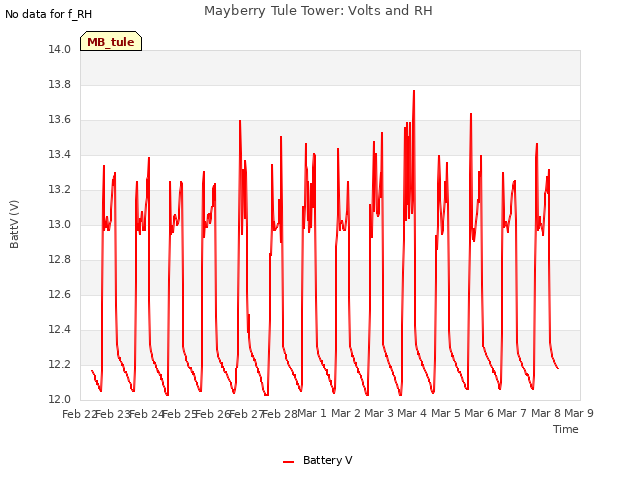Click the chart title Mayberry Tule Tower
Viewport: 640px width, 480px height.
pos(318,11)
